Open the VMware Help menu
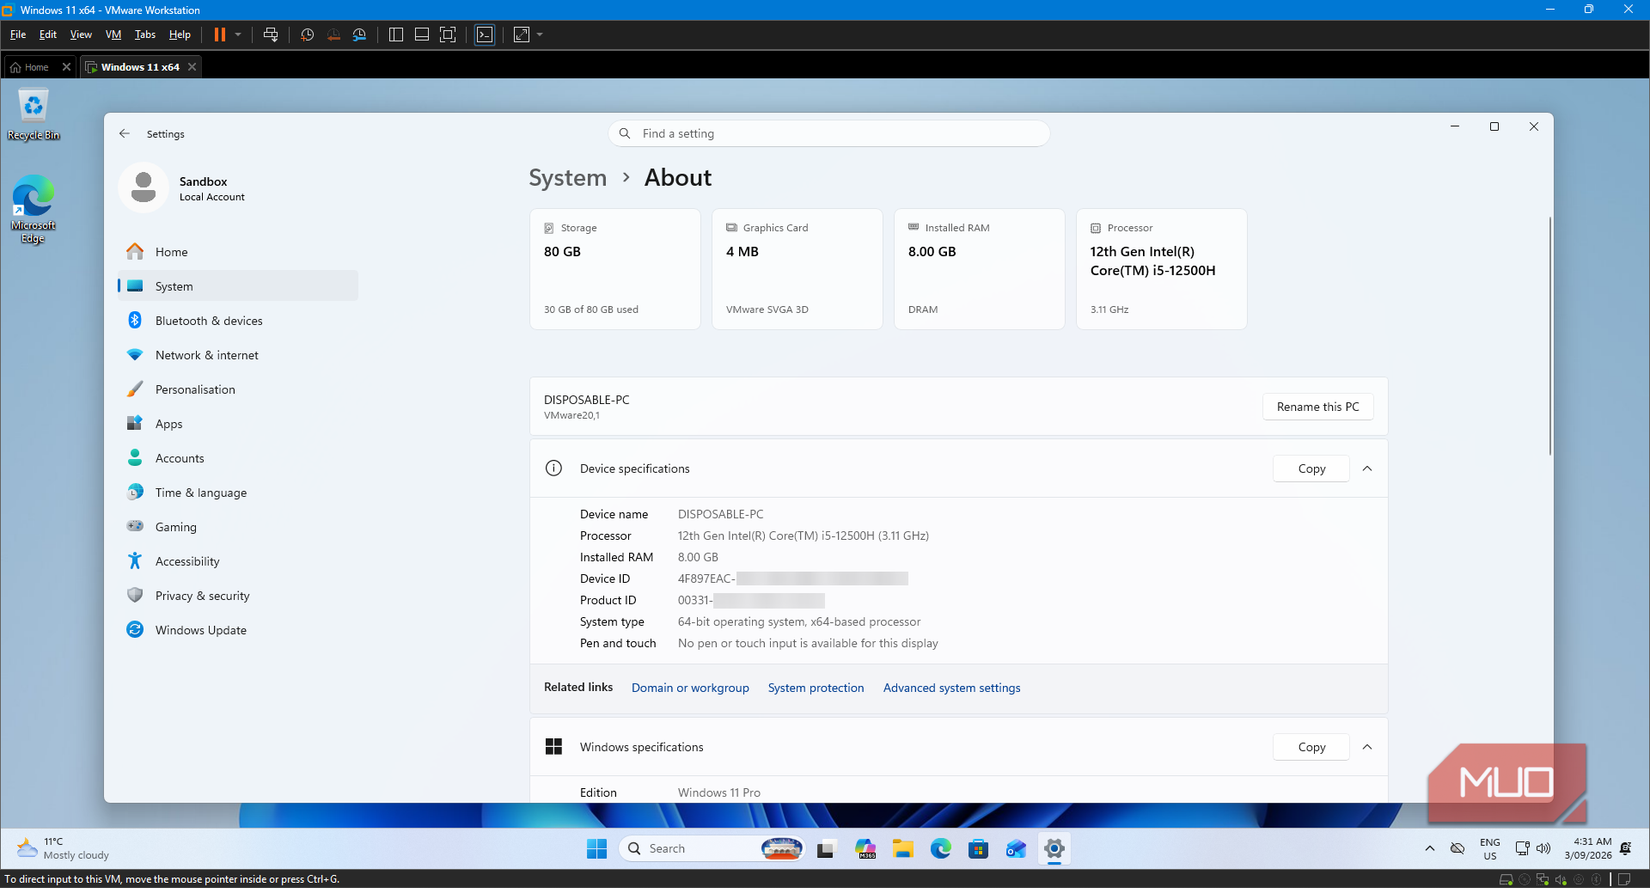This screenshot has width=1650, height=888. pos(180,35)
